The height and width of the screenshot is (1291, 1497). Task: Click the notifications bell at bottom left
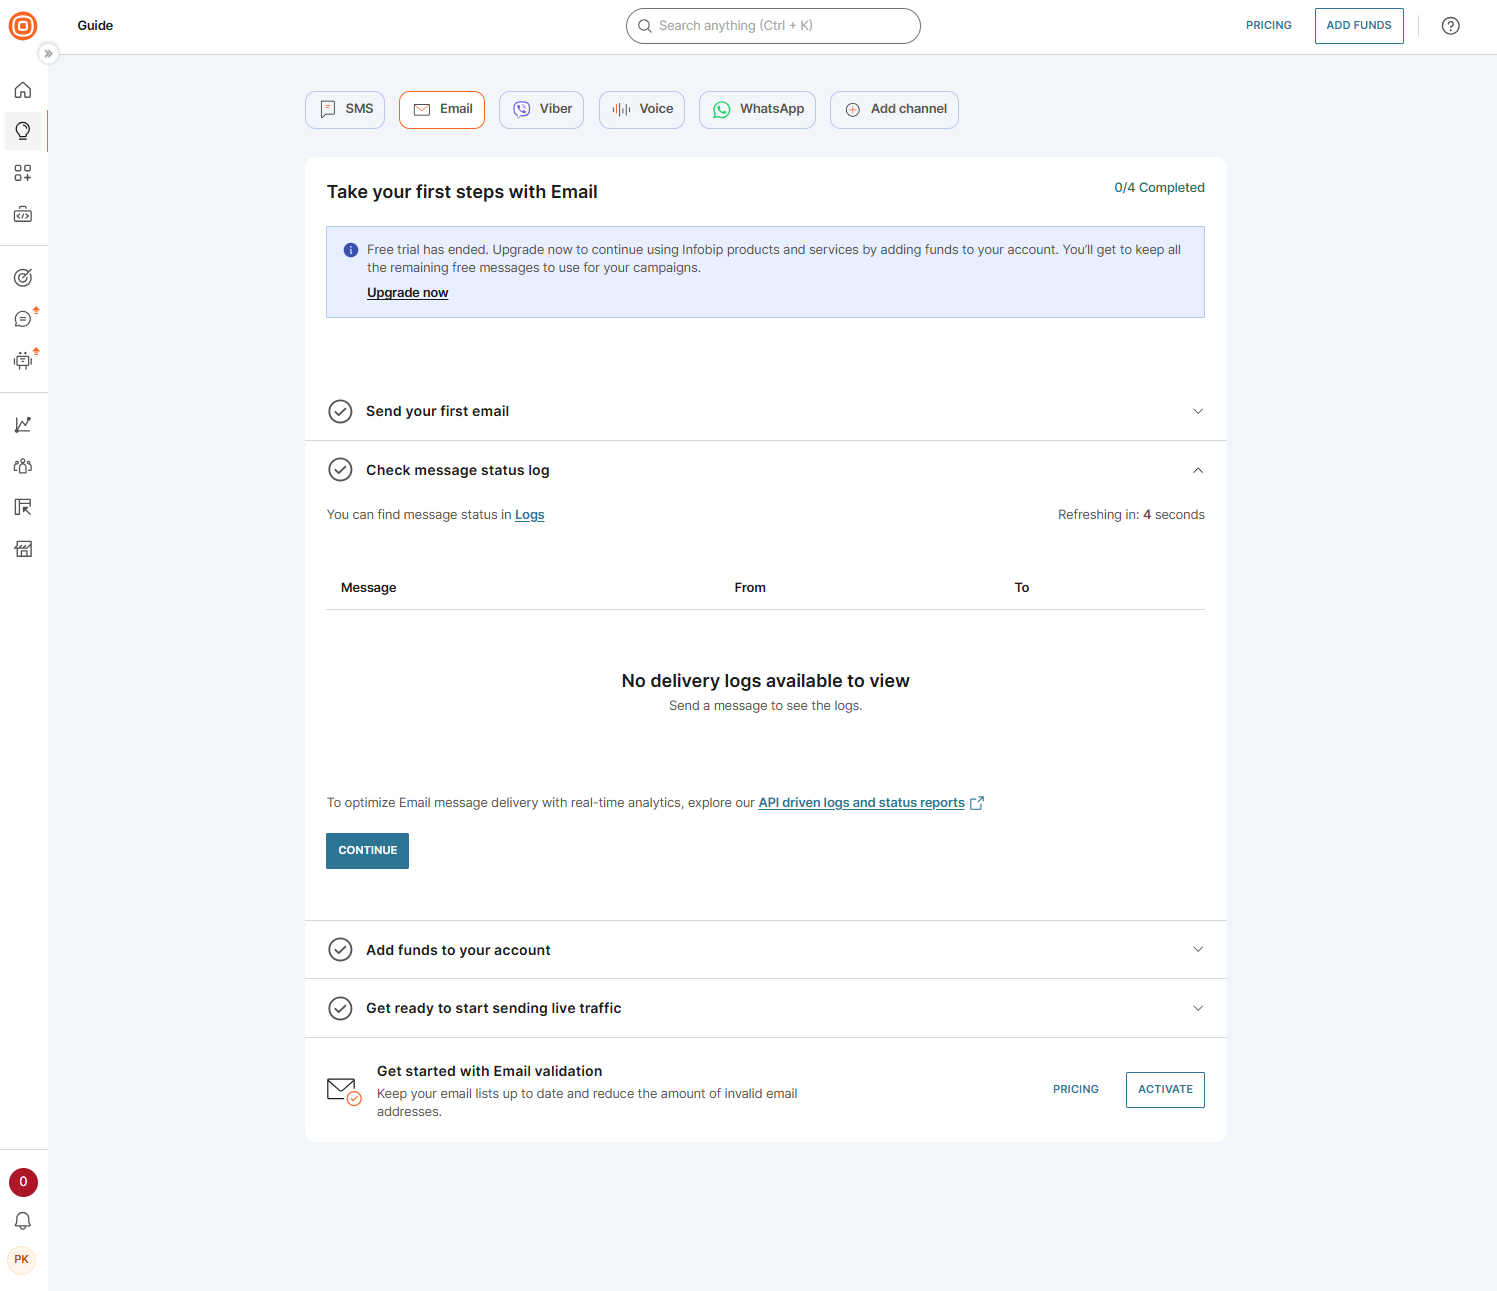point(23,1221)
